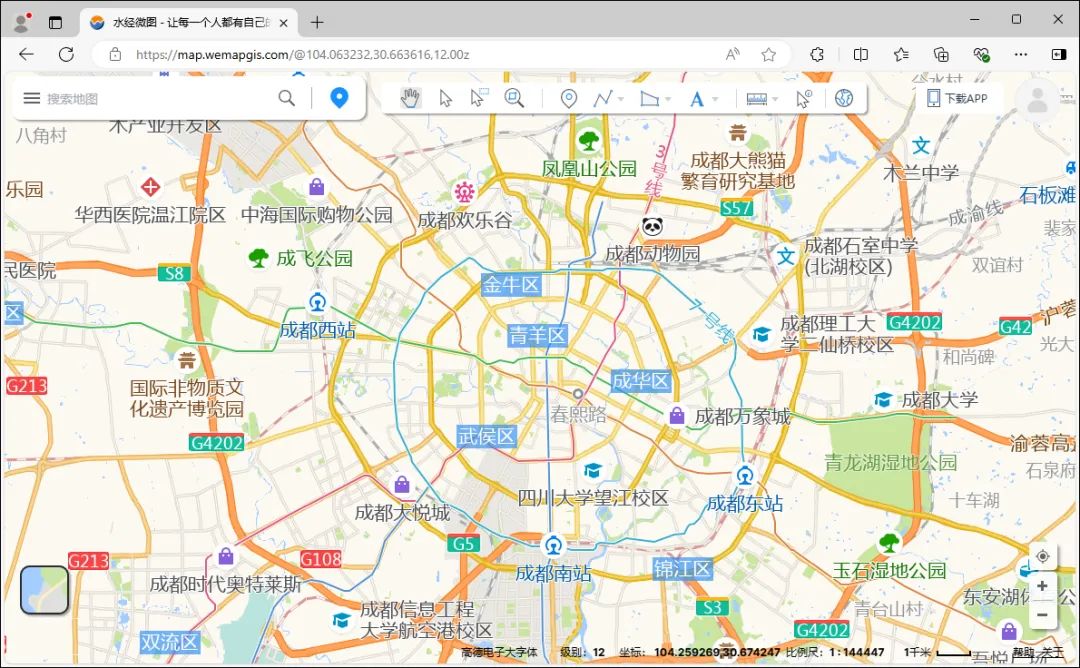The height and width of the screenshot is (668, 1080).
Task: Zoom out with the minus button
Action: click(1043, 614)
